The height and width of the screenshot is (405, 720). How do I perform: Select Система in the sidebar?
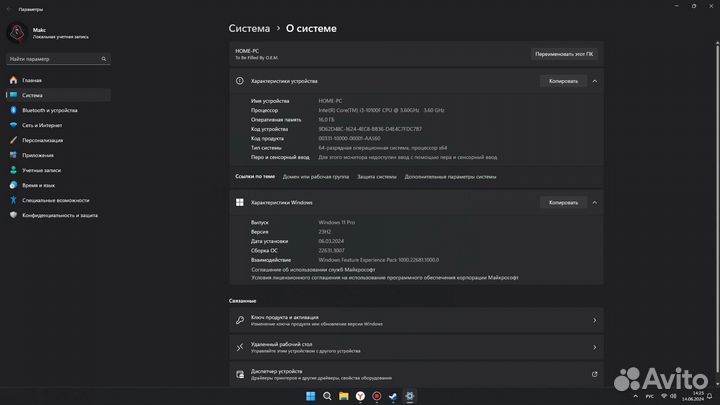click(x=58, y=95)
